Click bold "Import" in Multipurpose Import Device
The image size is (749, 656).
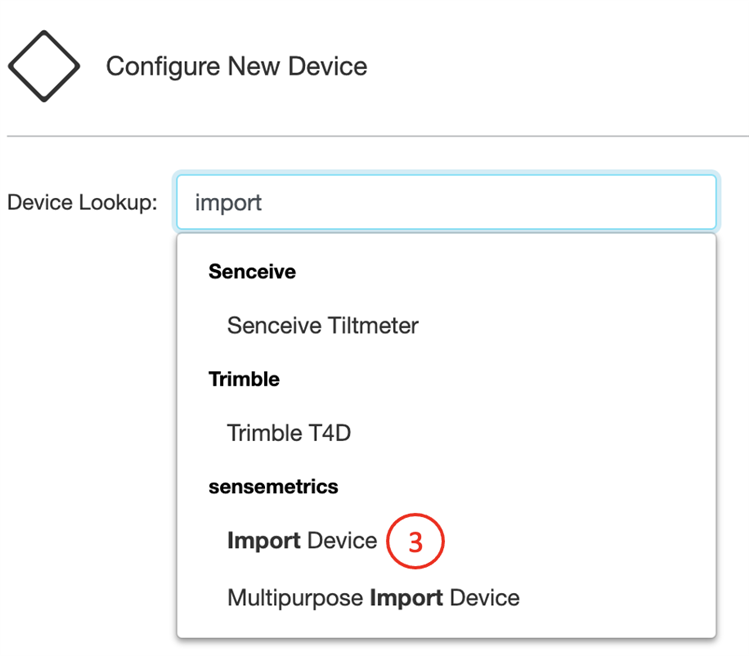[x=406, y=598]
